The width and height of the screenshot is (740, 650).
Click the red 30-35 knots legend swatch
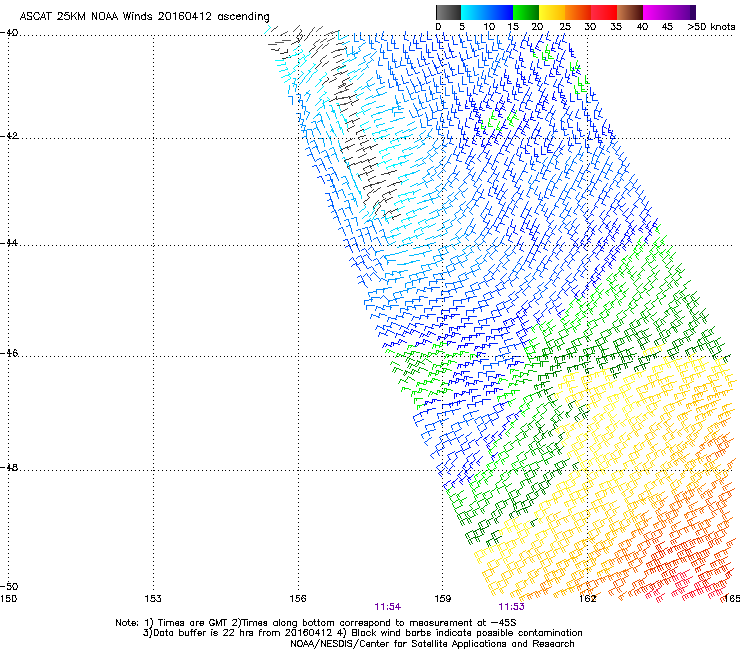tap(604, 13)
